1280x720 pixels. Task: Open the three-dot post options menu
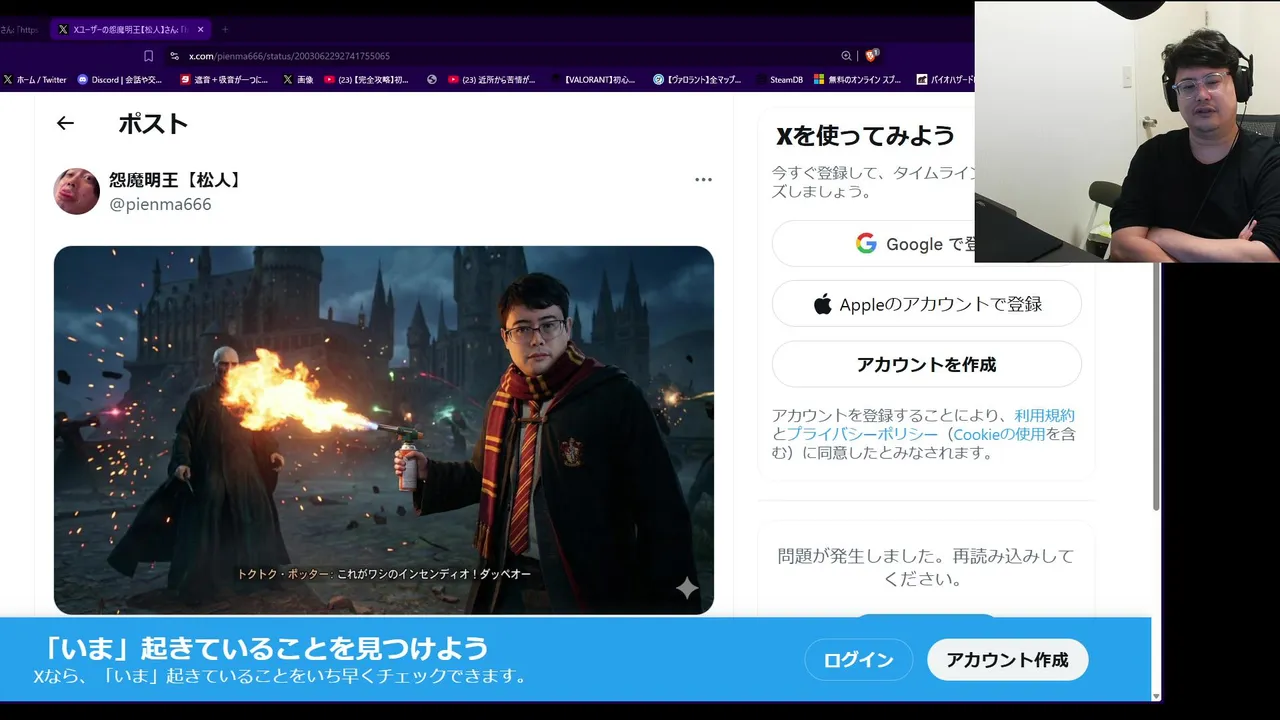click(x=703, y=180)
